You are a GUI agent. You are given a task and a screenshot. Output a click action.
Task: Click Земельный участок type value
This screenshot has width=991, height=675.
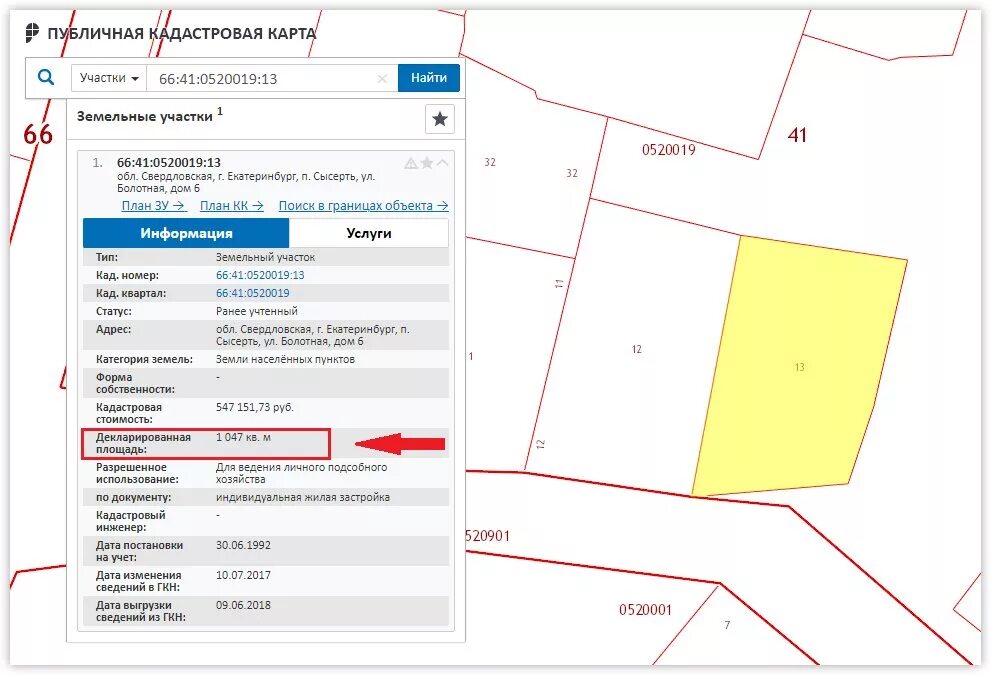click(x=265, y=257)
